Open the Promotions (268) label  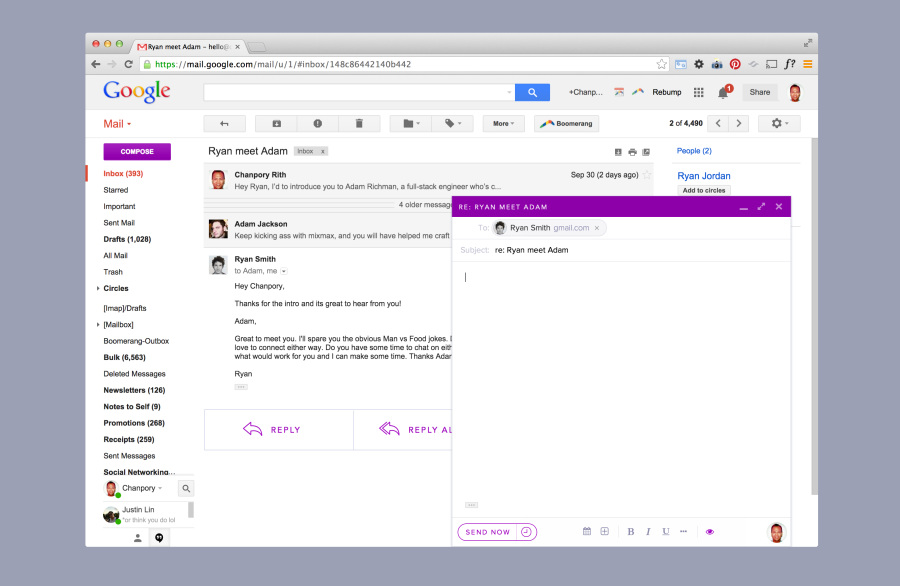click(x=134, y=423)
